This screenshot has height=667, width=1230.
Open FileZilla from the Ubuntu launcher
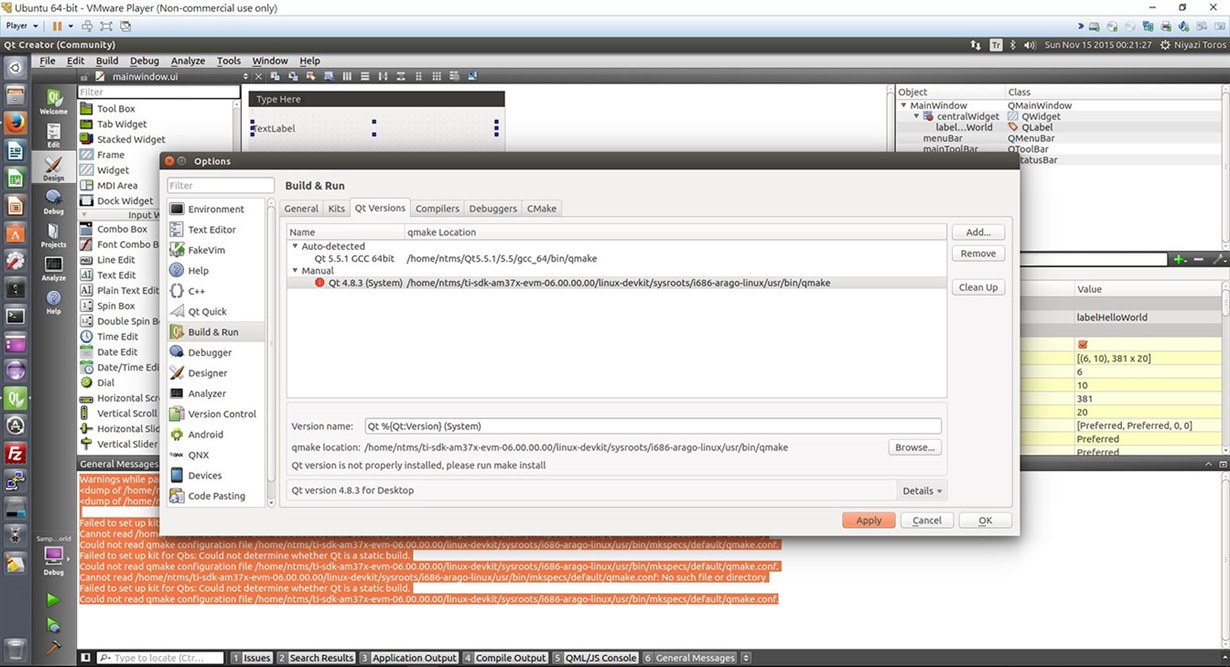click(x=15, y=453)
